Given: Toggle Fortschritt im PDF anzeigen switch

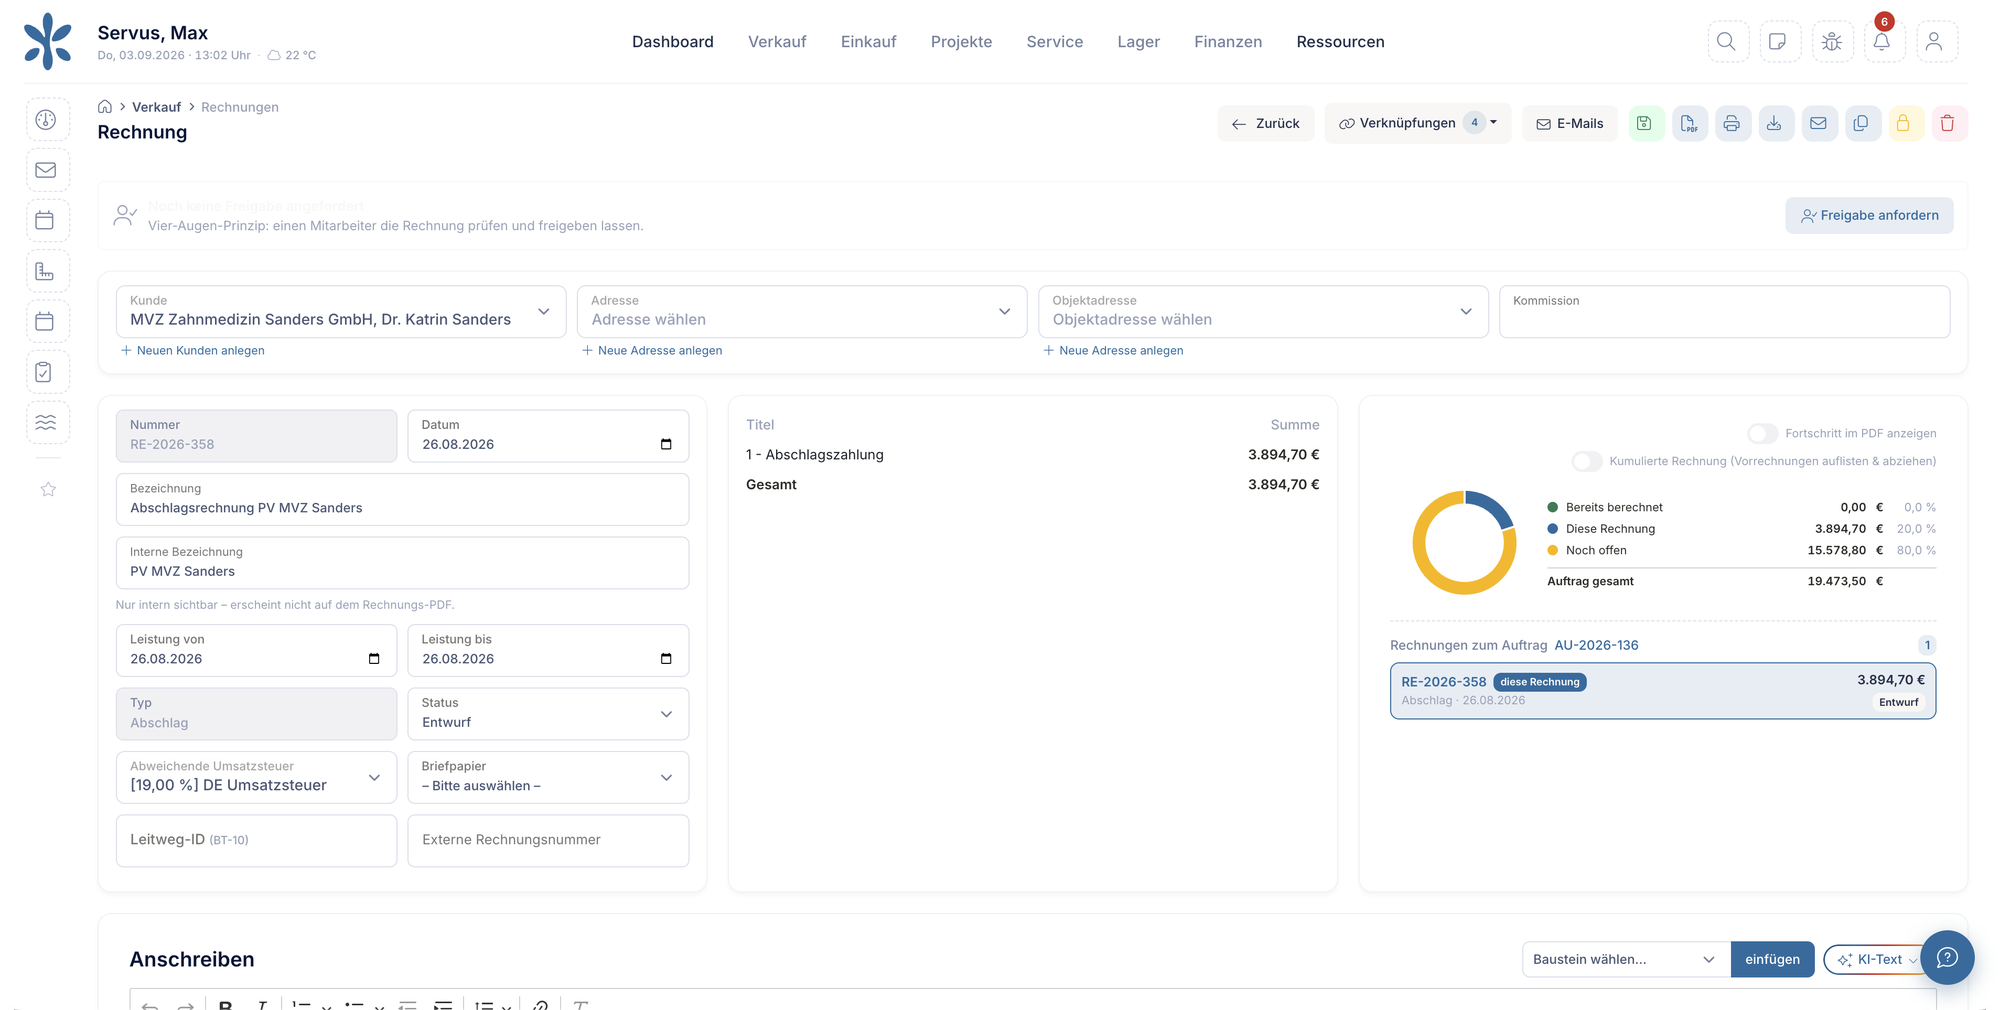Looking at the screenshot, I should tap(1762, 433).
